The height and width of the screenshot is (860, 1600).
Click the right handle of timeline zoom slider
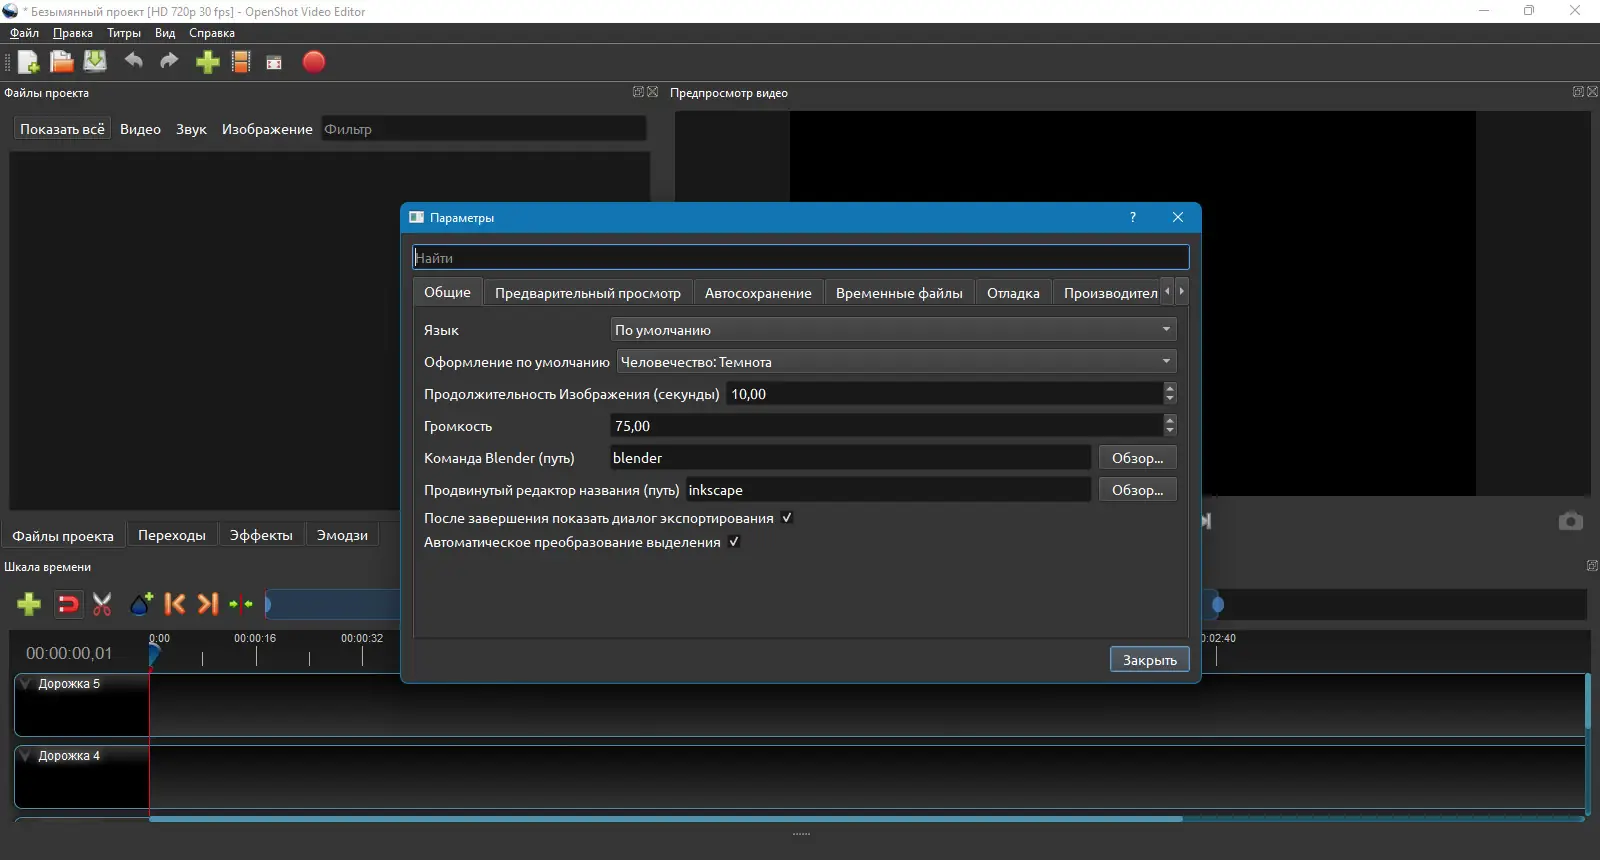(x=1217, y=604)
